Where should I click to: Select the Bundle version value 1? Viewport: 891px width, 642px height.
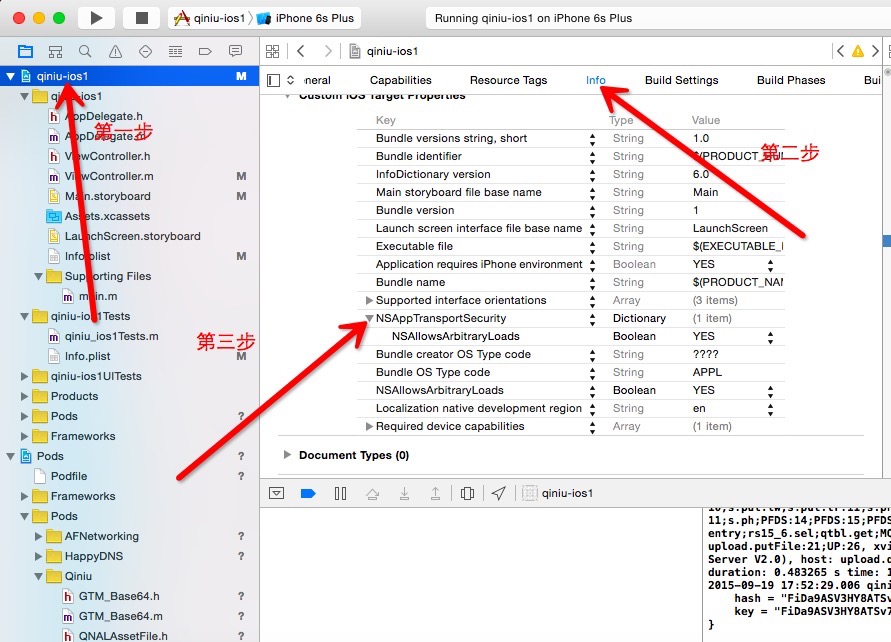coord(696,210)
